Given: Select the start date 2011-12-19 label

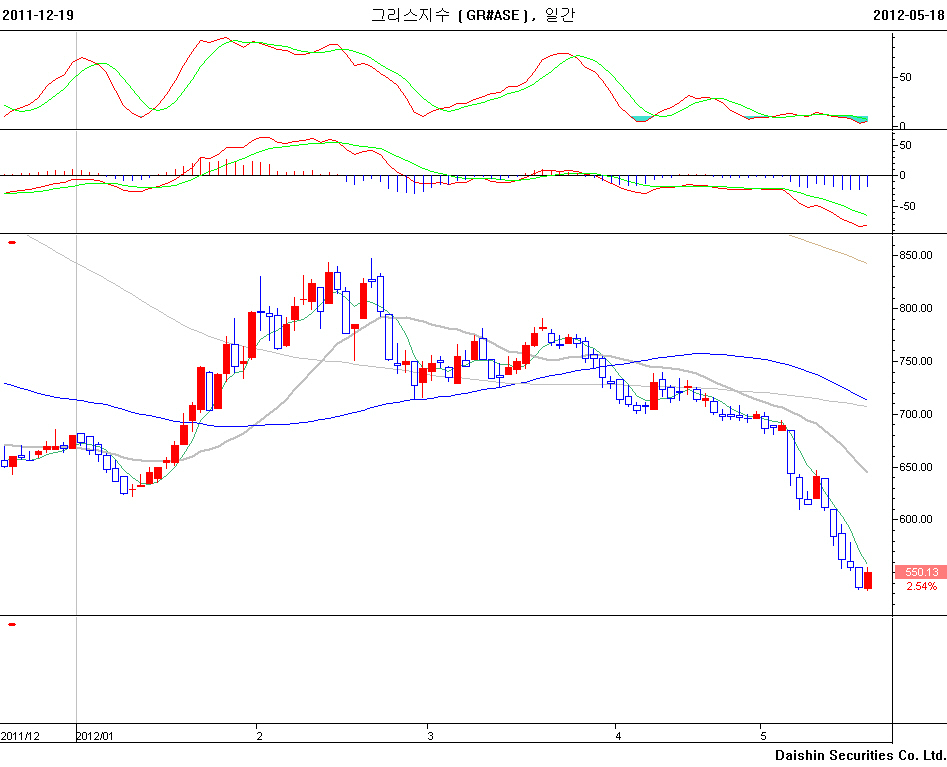Looking at the screenshot, I should (x=38, y=15).
